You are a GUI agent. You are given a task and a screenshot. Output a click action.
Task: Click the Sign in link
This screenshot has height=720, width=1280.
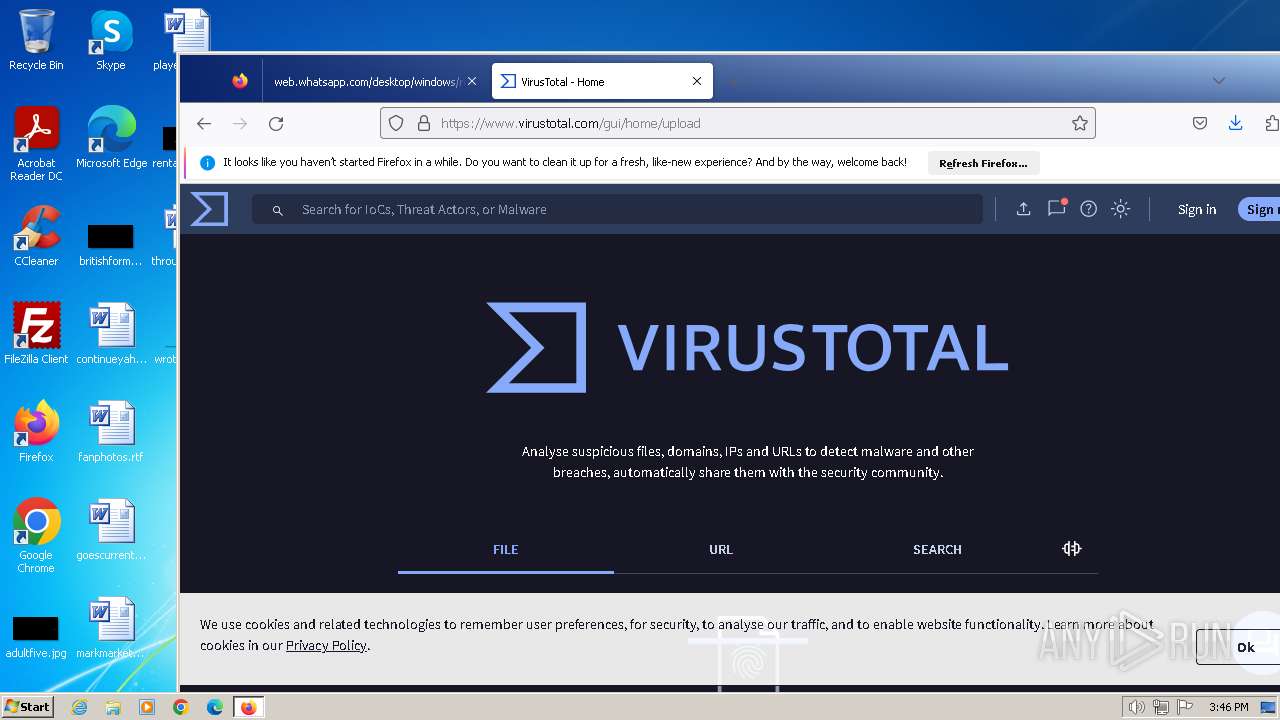(x=1197, y=209)
